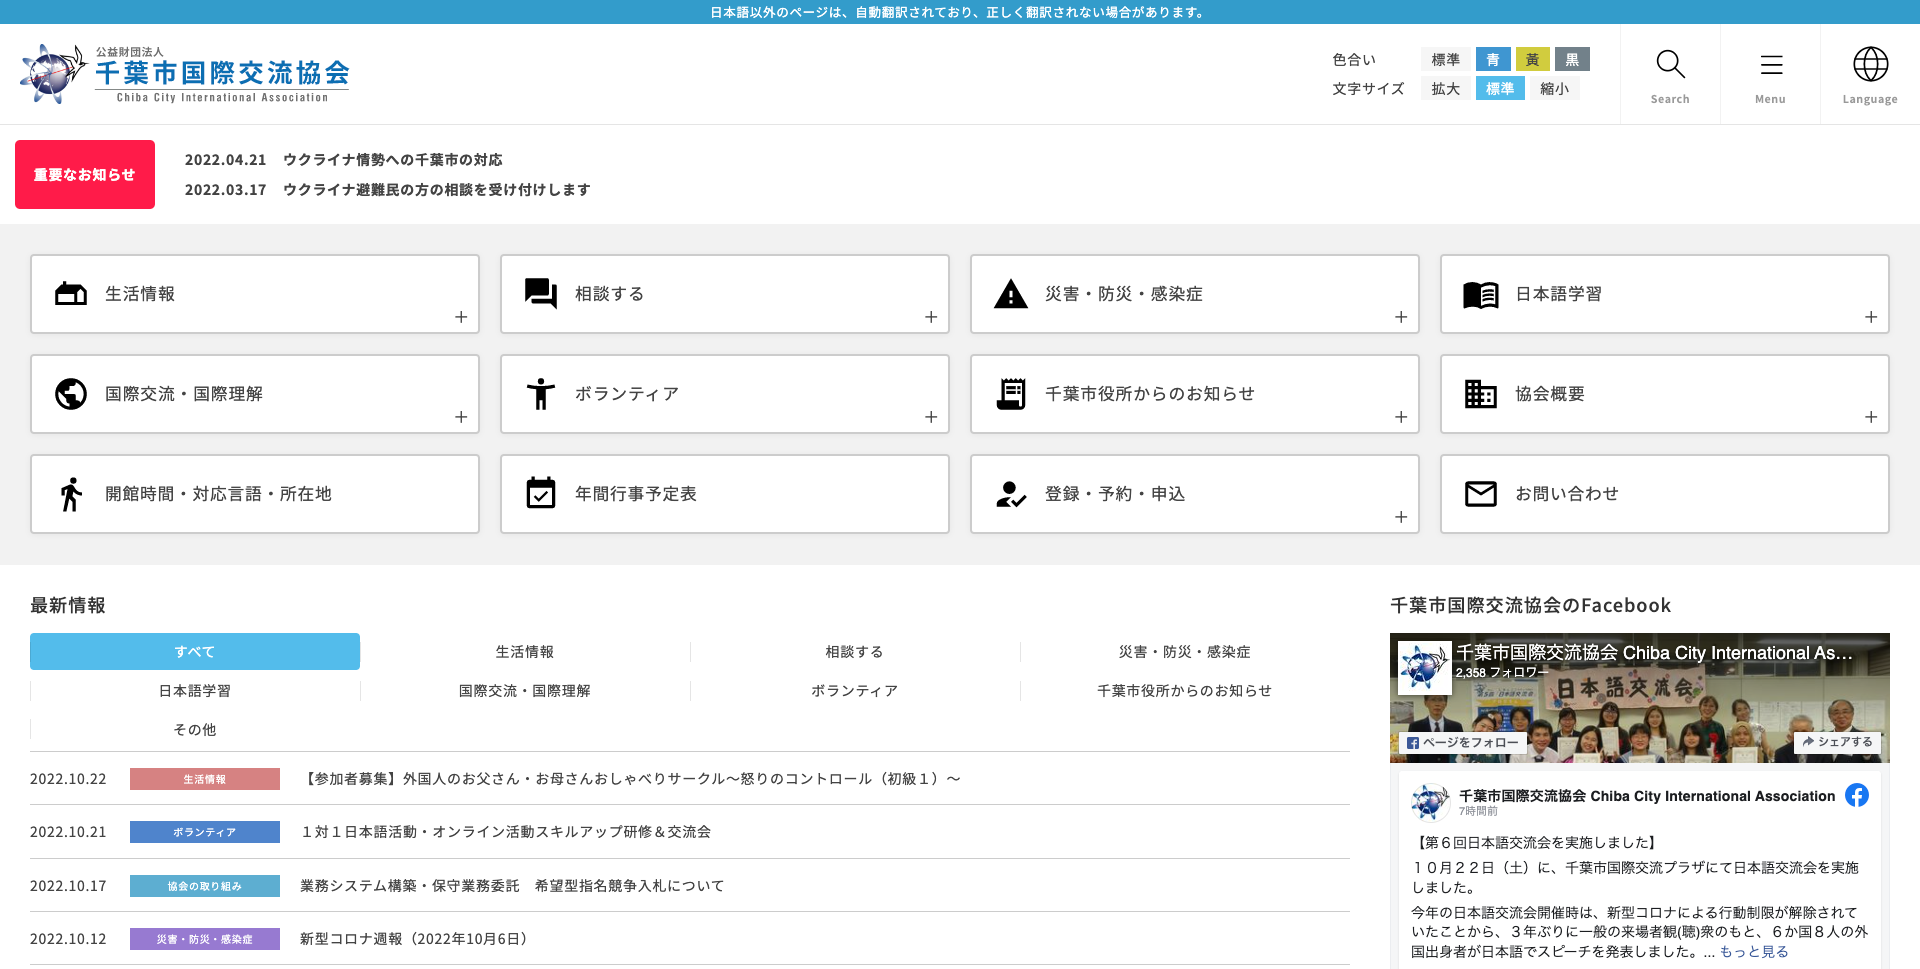Switch to the 日本語学習 news filter tab
This screenshot has height=969, width=1920.
194,690
